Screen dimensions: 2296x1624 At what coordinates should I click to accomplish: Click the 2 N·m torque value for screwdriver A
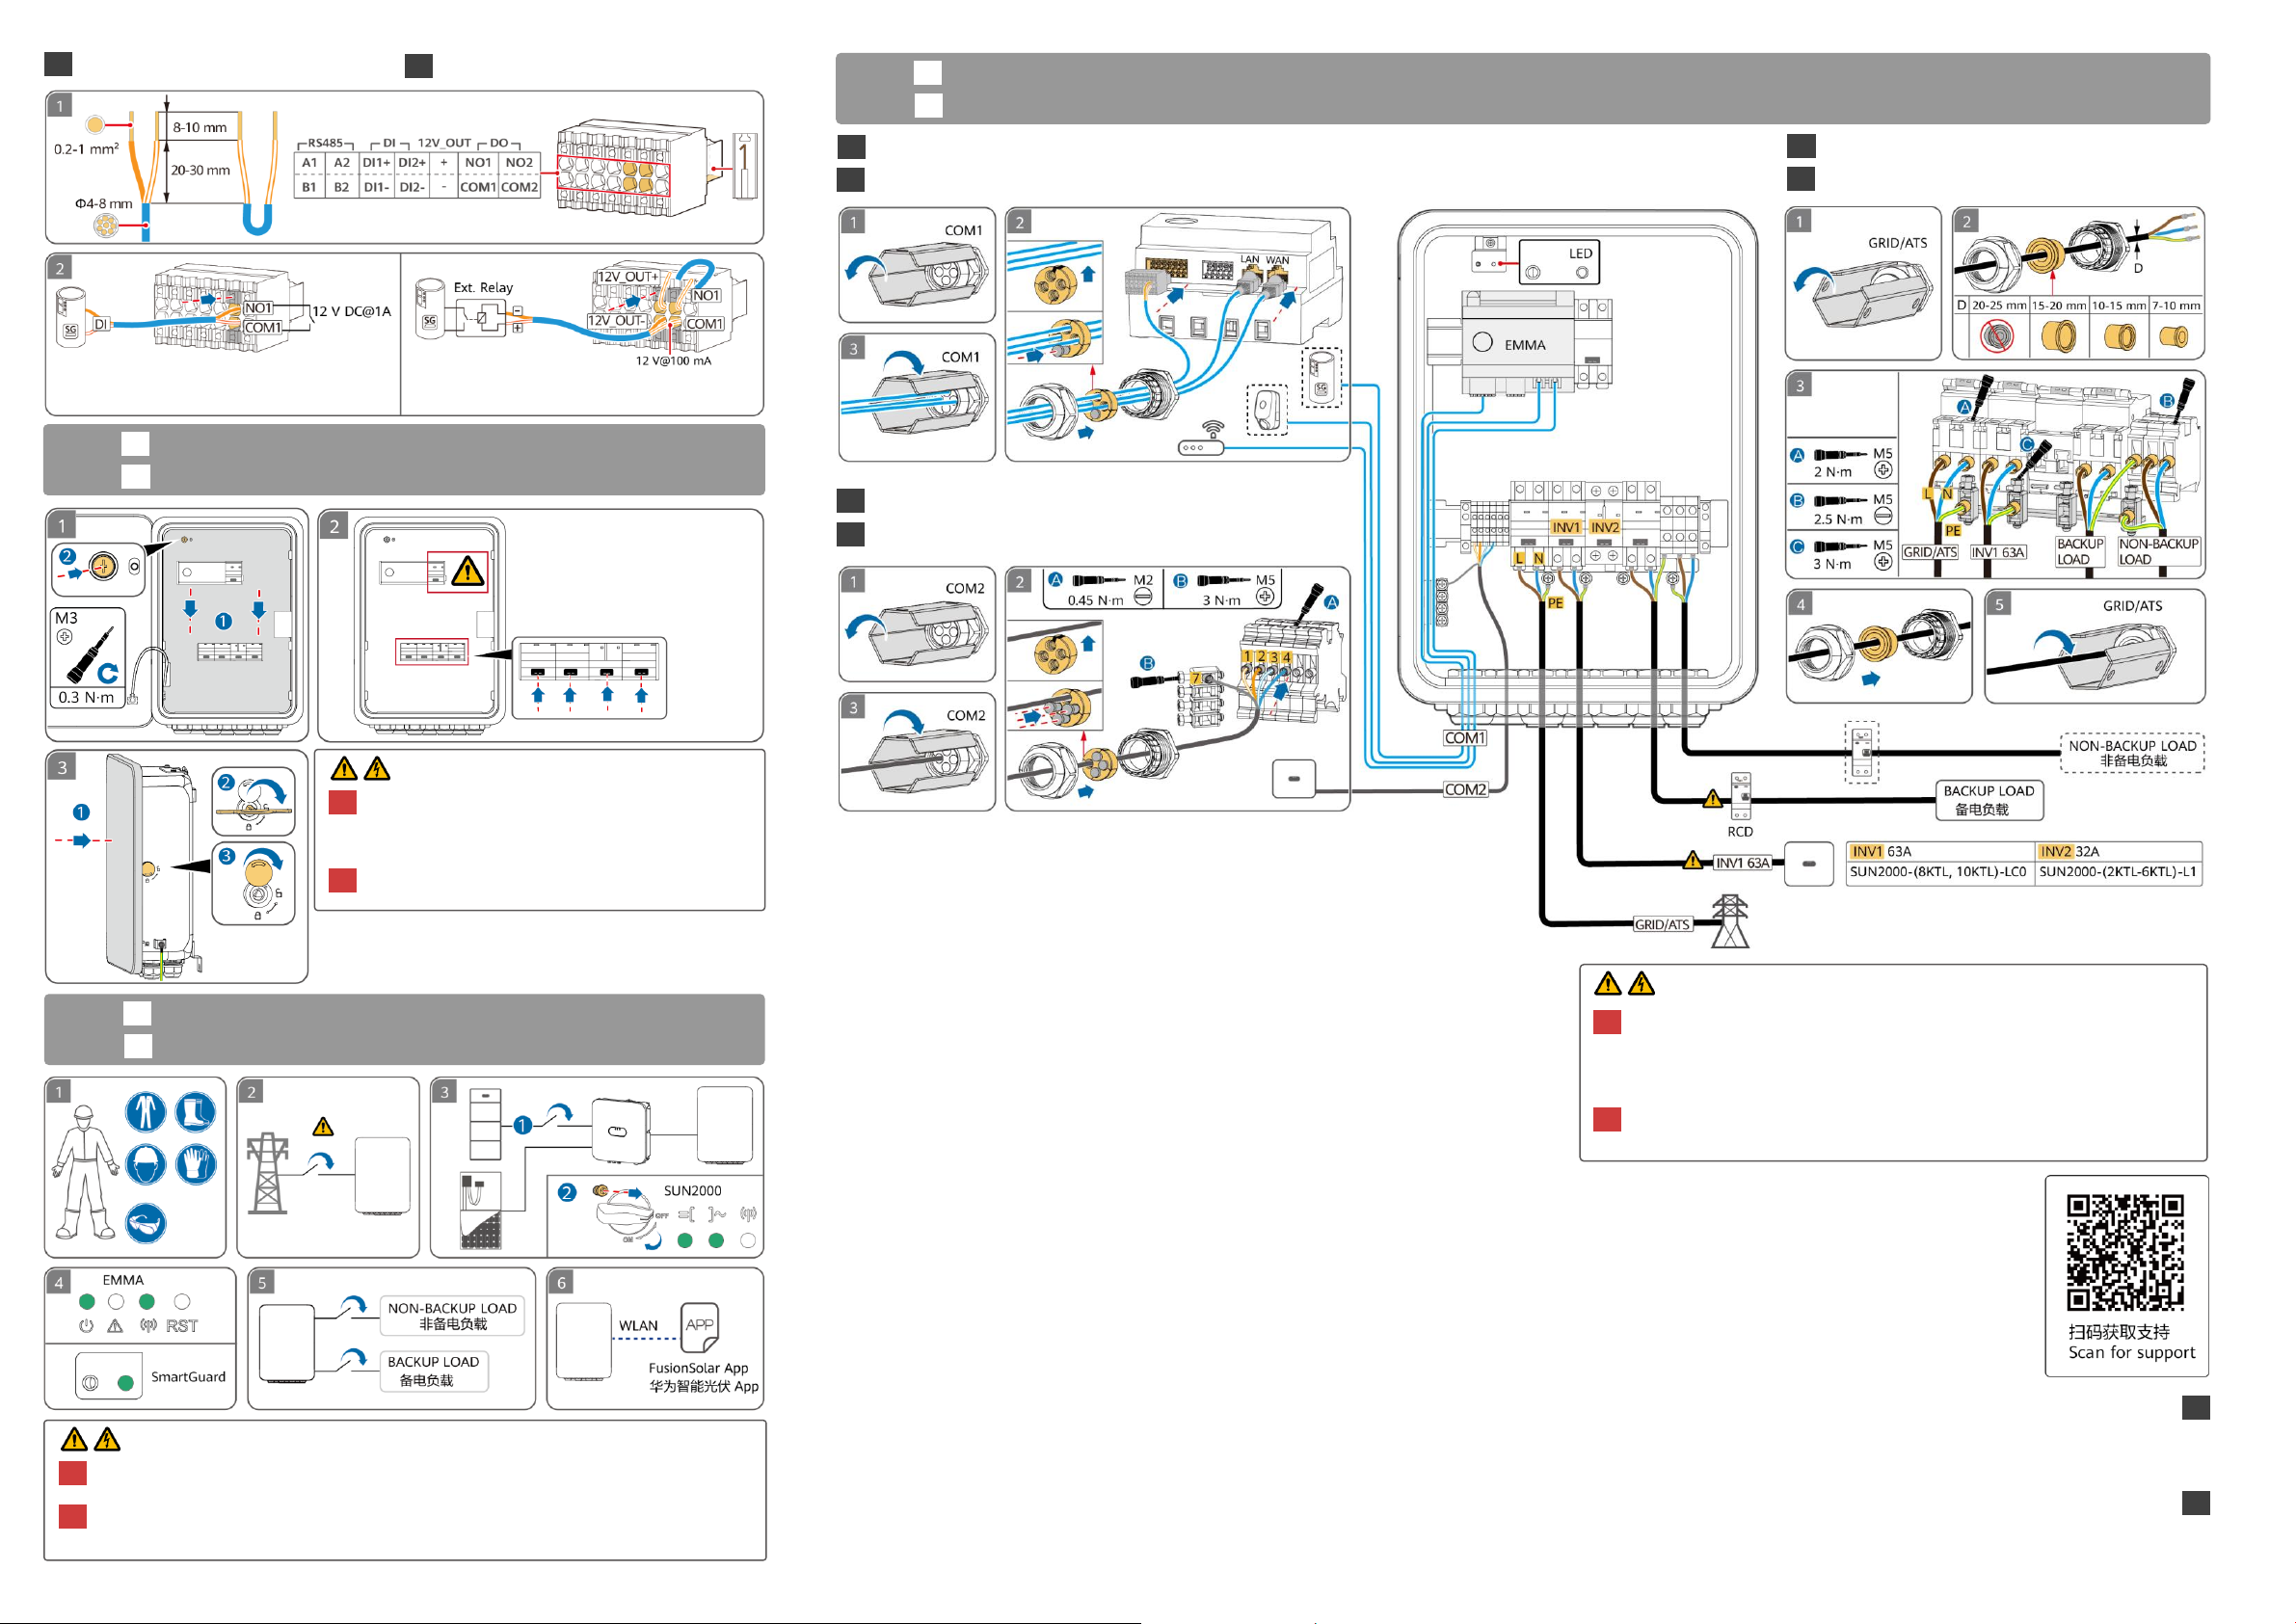[x=1833, y=472]
